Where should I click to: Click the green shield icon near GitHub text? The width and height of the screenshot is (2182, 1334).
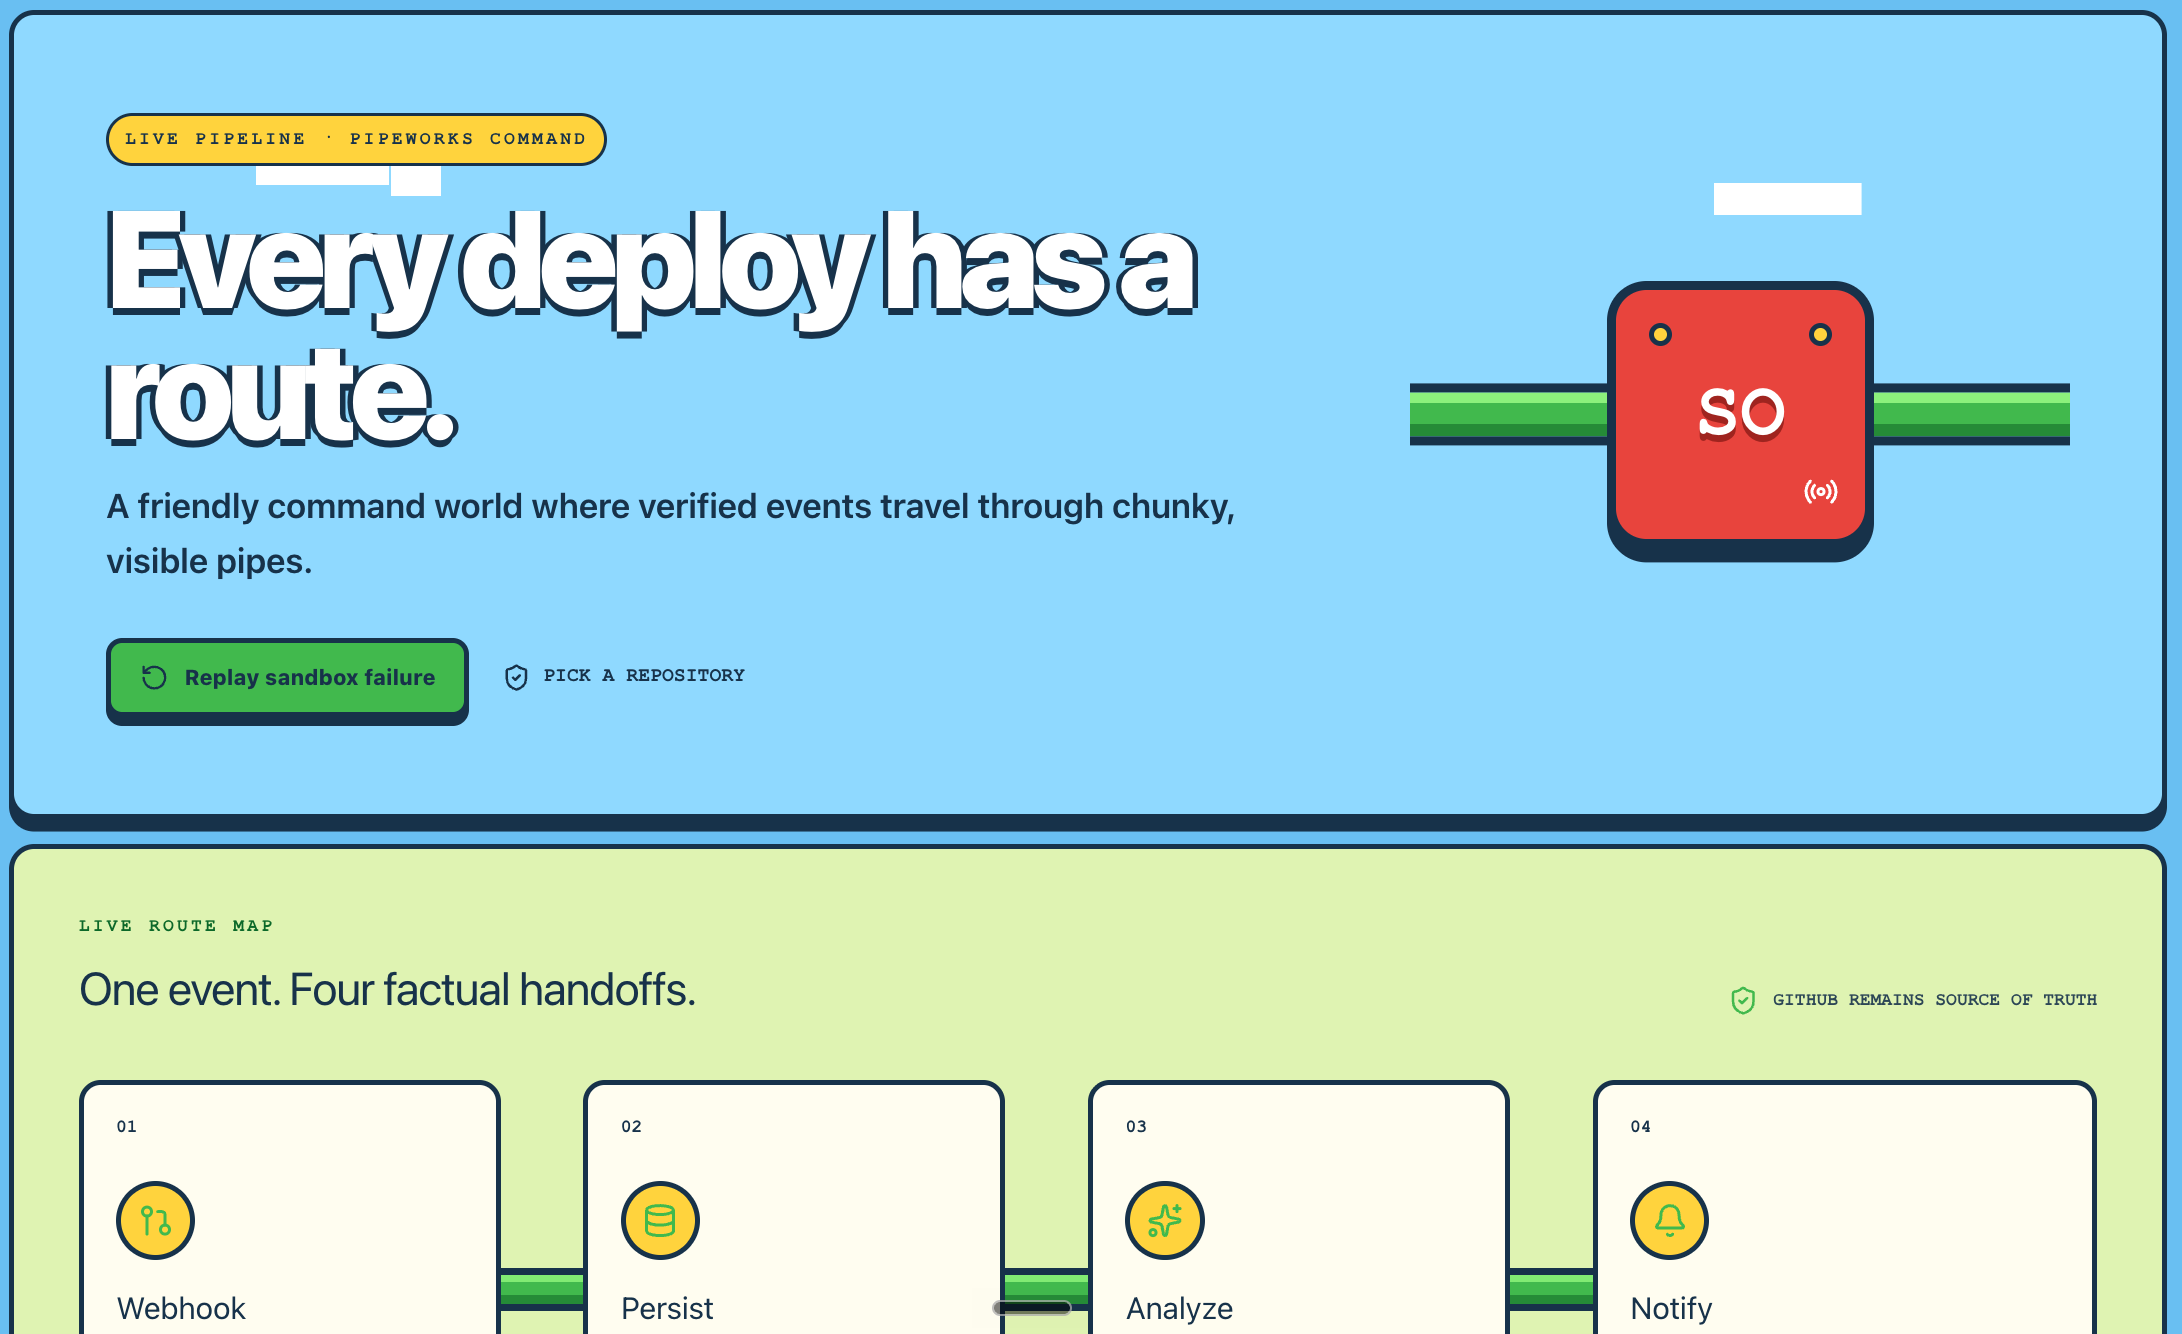(1743, 1000)
